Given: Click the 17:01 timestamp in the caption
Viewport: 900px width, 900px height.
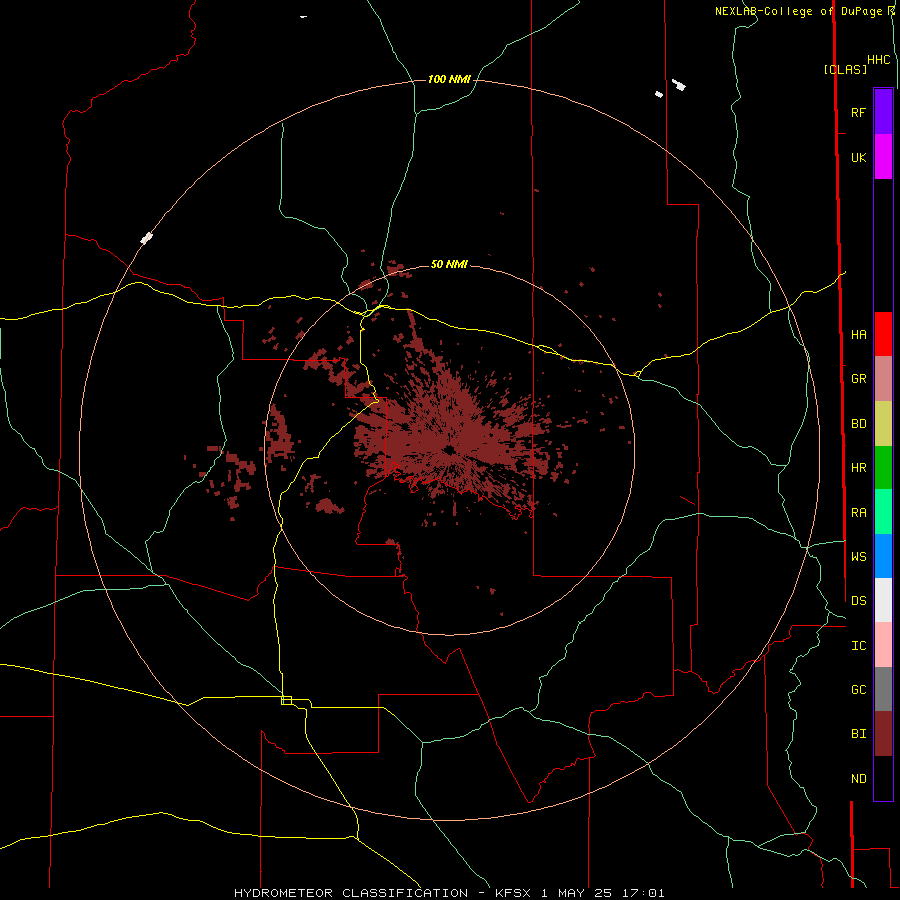Looking at the screenshot, I should pos(643,893).
